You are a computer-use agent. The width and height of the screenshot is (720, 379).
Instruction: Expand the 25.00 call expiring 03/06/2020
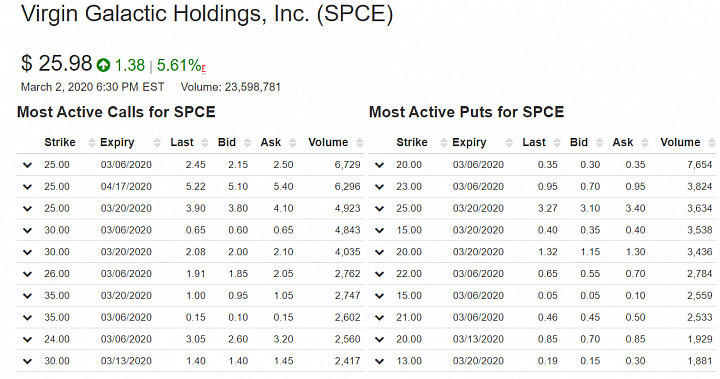tap(28, 165)
